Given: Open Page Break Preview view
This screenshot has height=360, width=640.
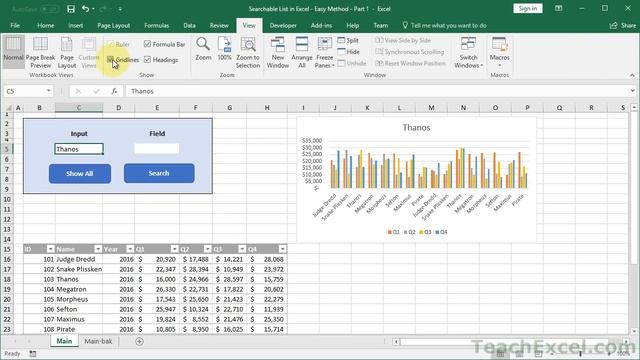Looking at the screenshot, I should pyautogui.click(x=40, y=52).
